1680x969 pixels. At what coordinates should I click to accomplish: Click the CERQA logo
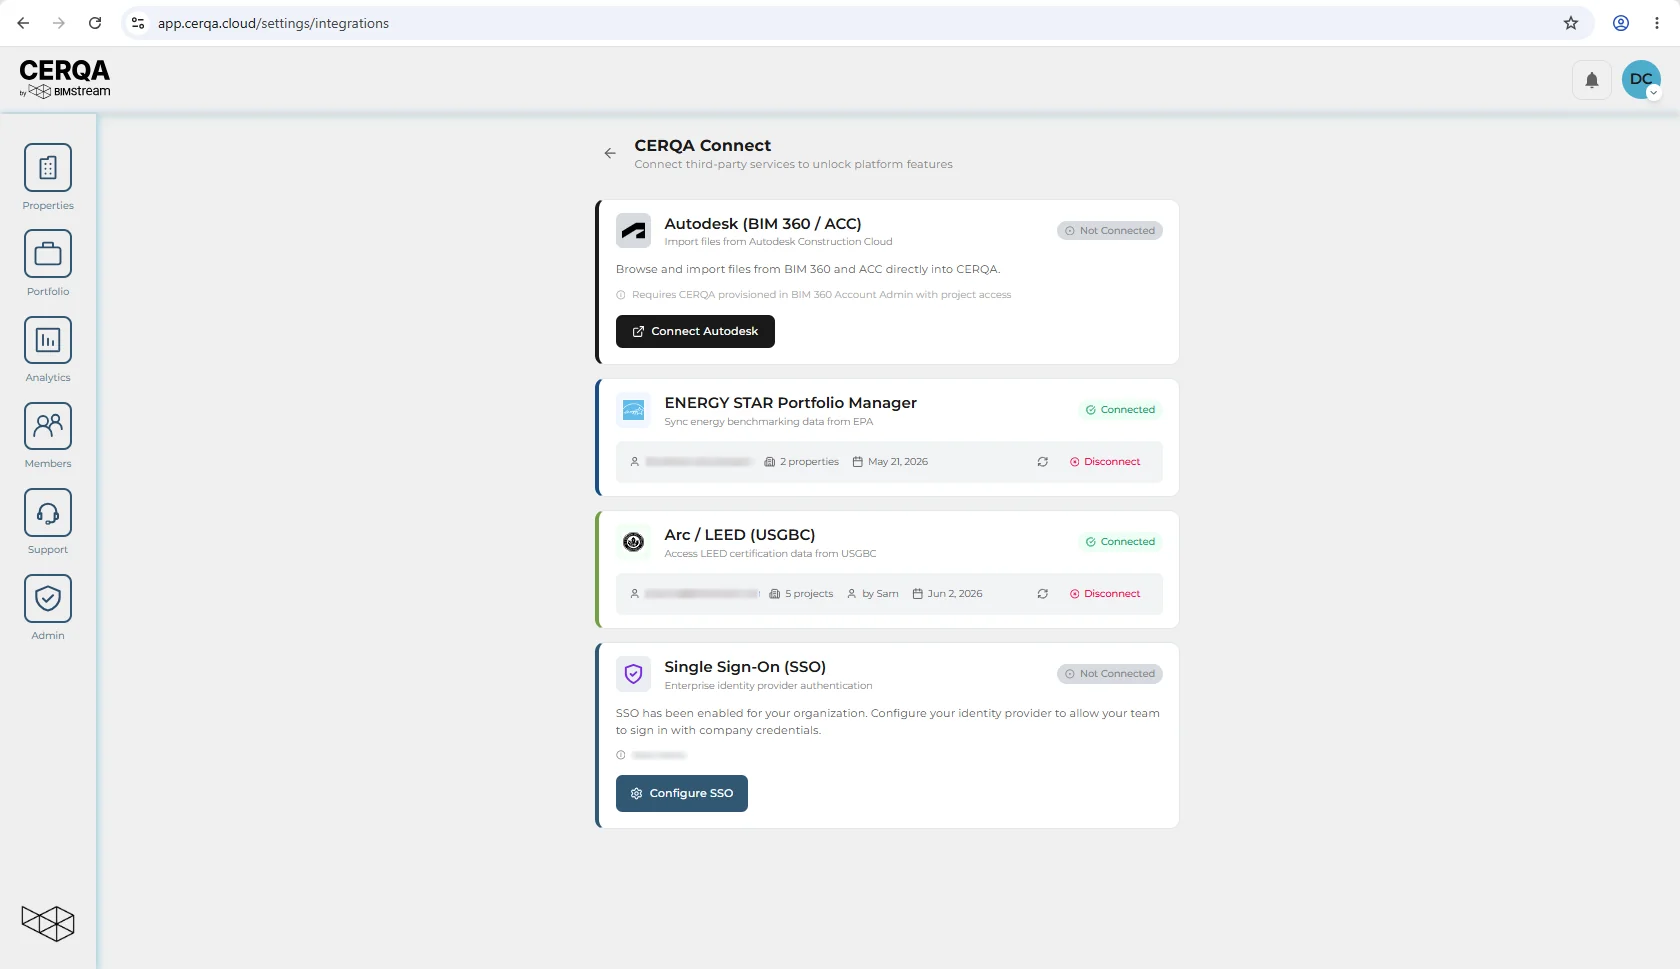(65, 78)
